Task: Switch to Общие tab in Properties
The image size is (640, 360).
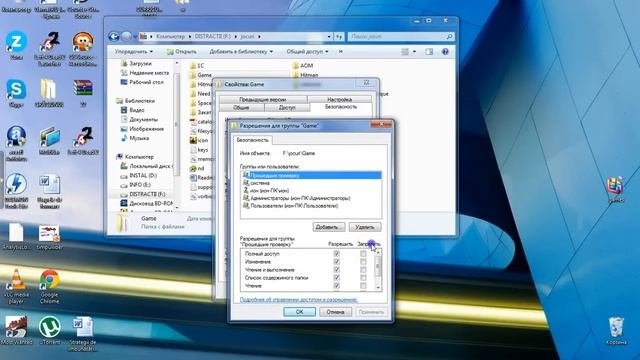Action: click(241, 107)
